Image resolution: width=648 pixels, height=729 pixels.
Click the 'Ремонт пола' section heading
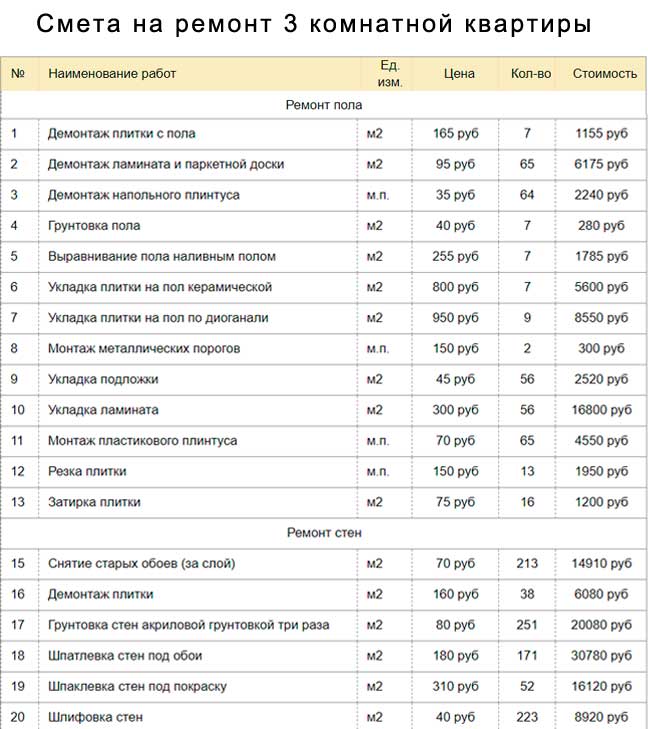[323, 104]
